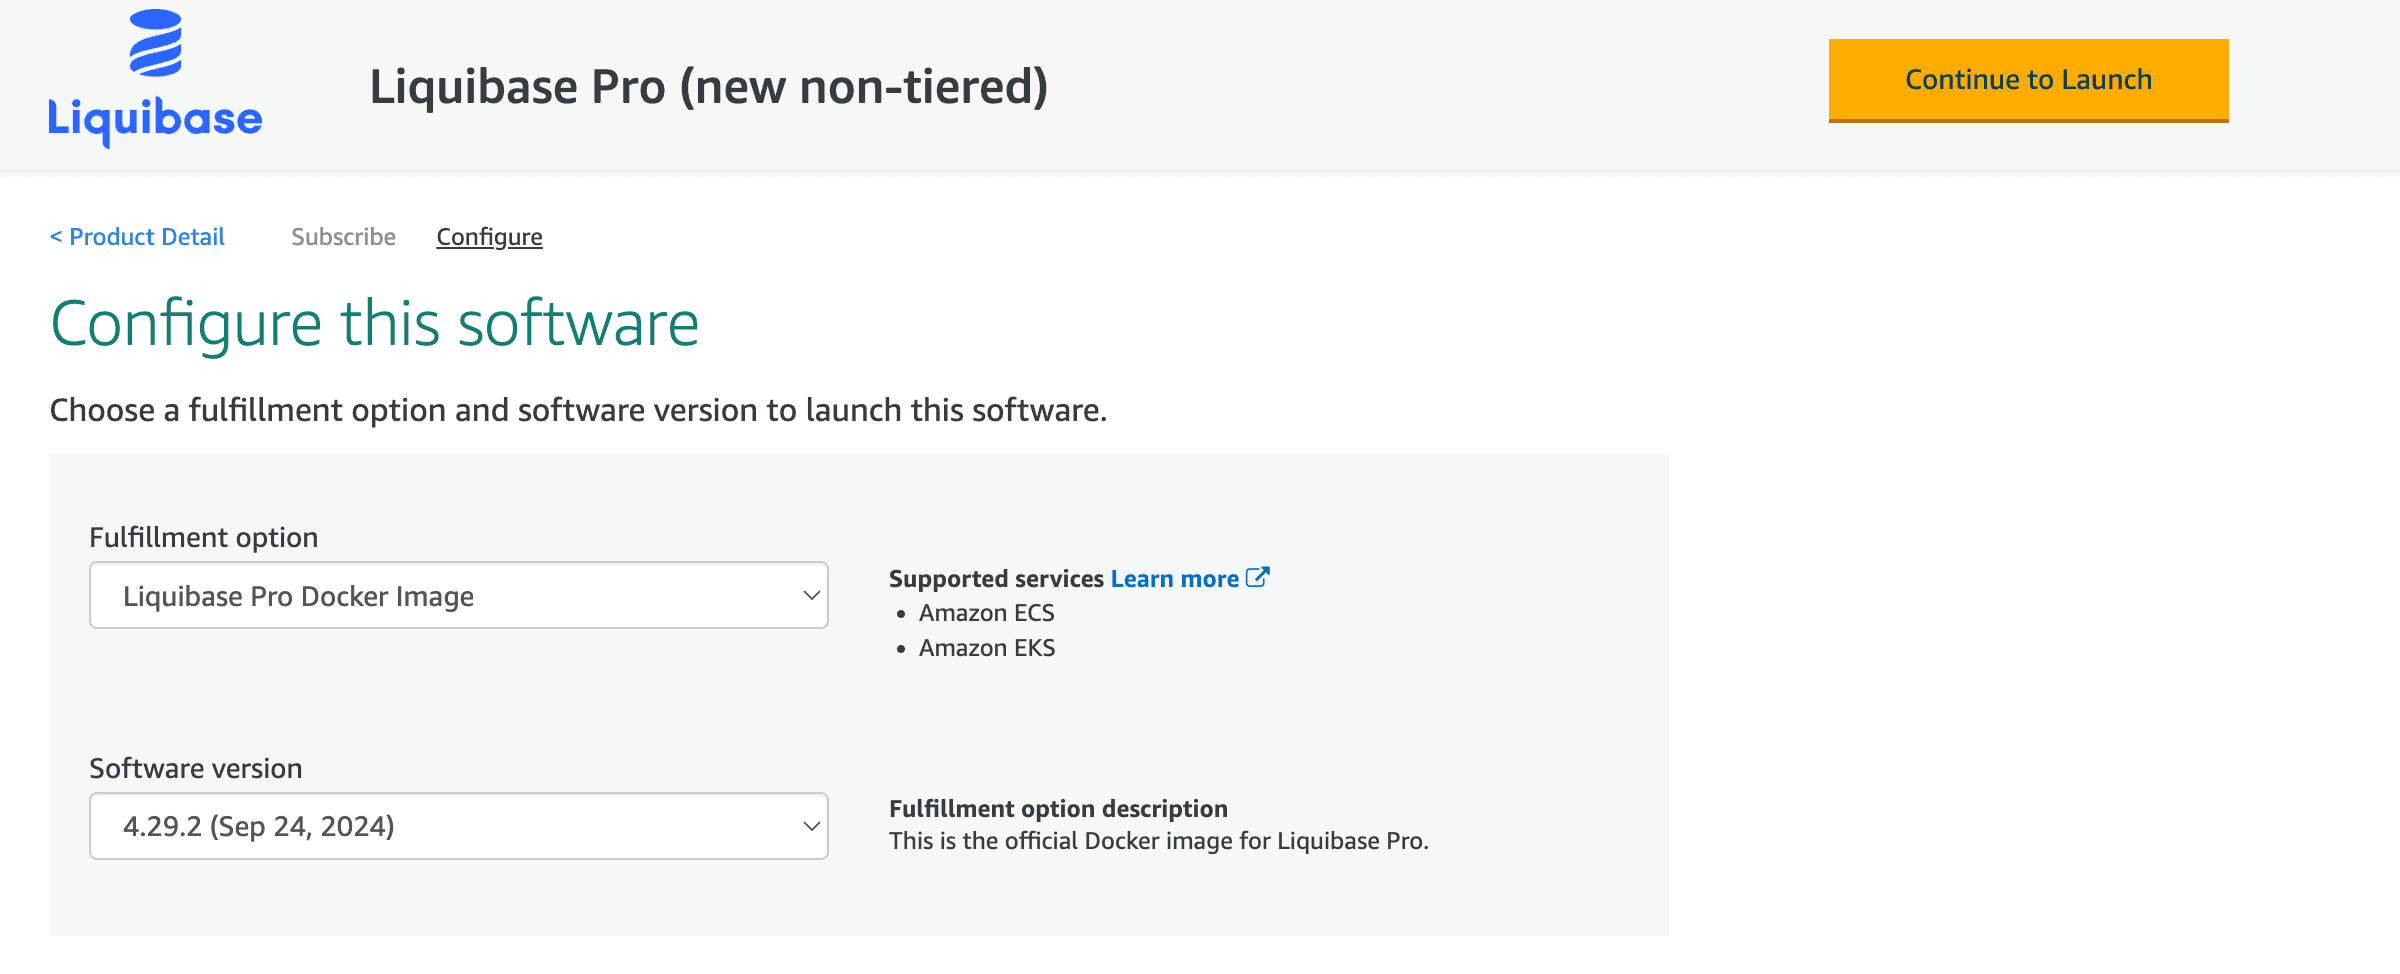Select the Configure step

[489, 237]
